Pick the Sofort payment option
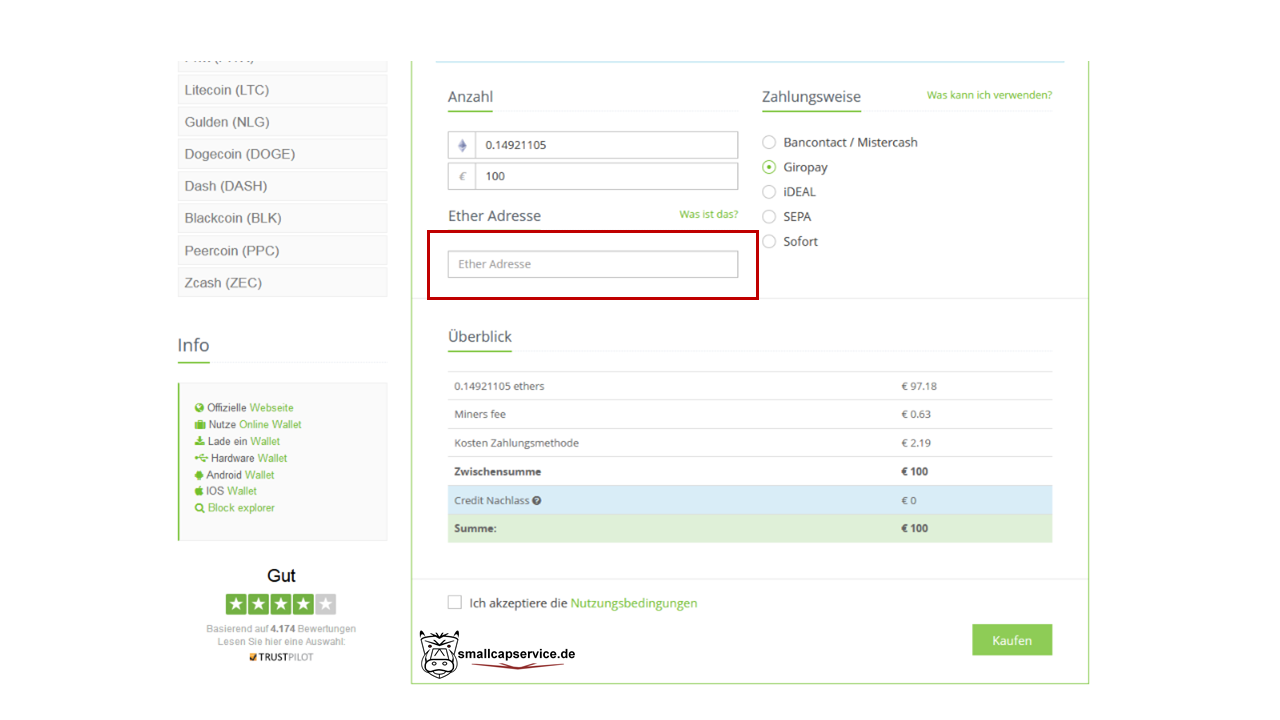The image size is (1280, 720). click(x=769, y=241)
